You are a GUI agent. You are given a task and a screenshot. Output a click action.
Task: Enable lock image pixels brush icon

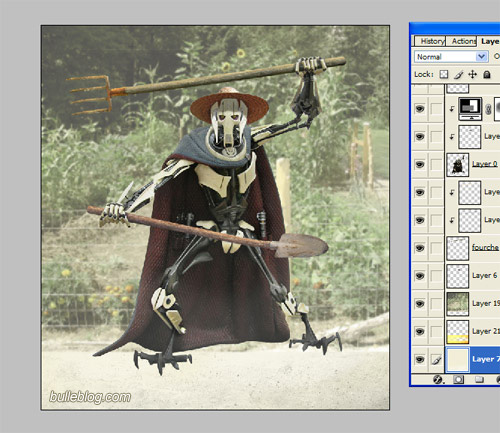(458, 74)
